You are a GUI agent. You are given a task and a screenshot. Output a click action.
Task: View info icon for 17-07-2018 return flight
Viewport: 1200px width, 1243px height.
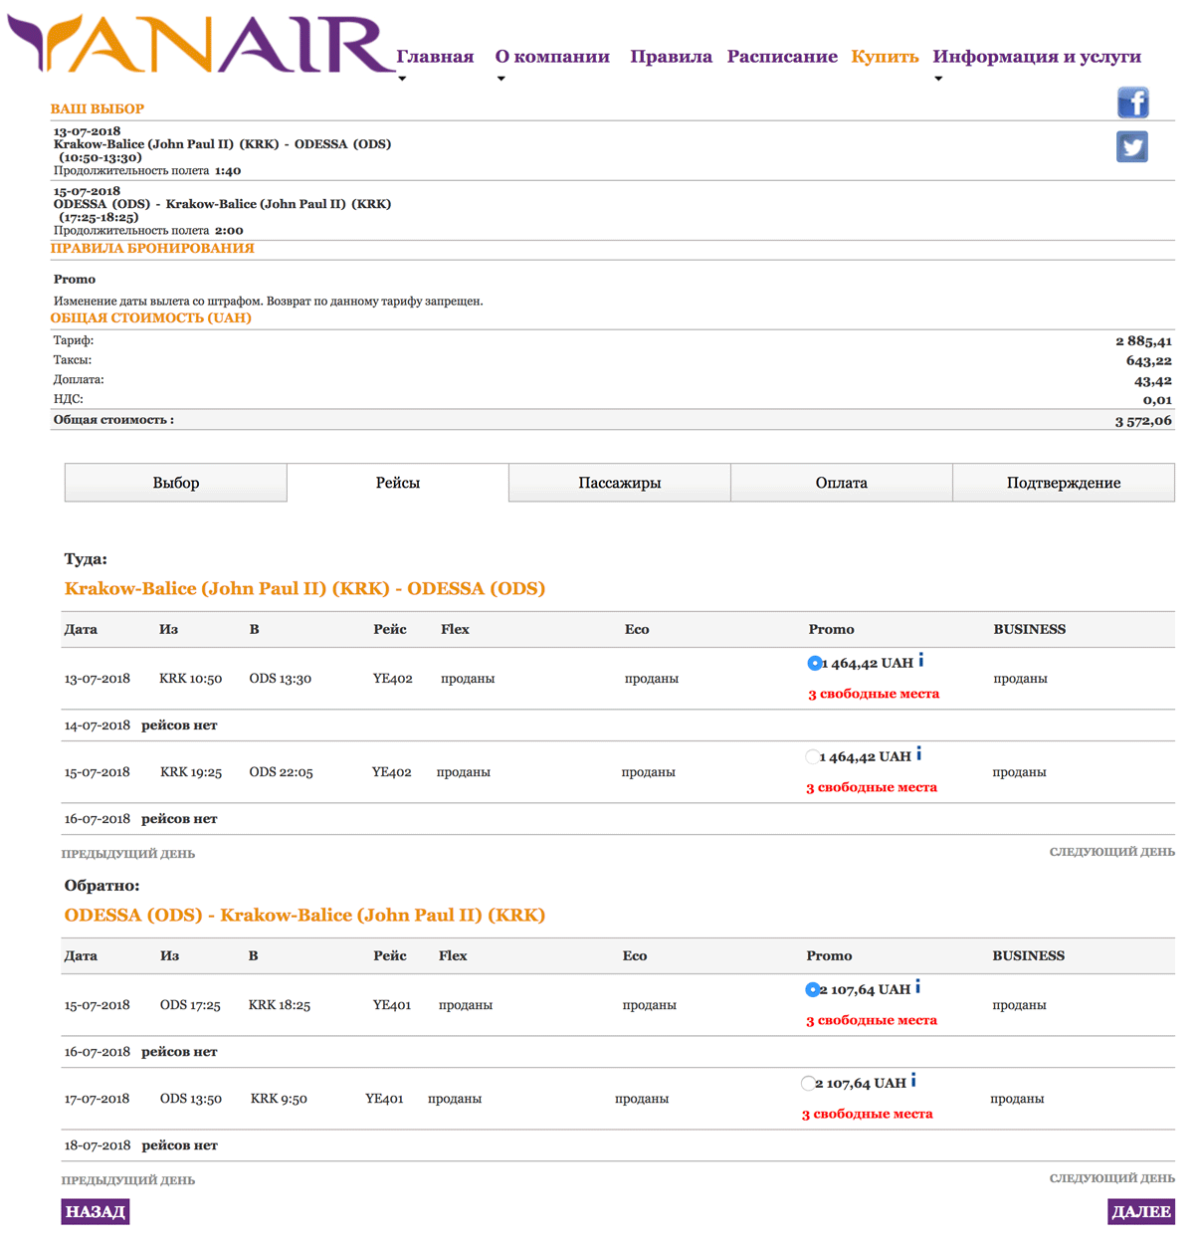pos(914,1081)
